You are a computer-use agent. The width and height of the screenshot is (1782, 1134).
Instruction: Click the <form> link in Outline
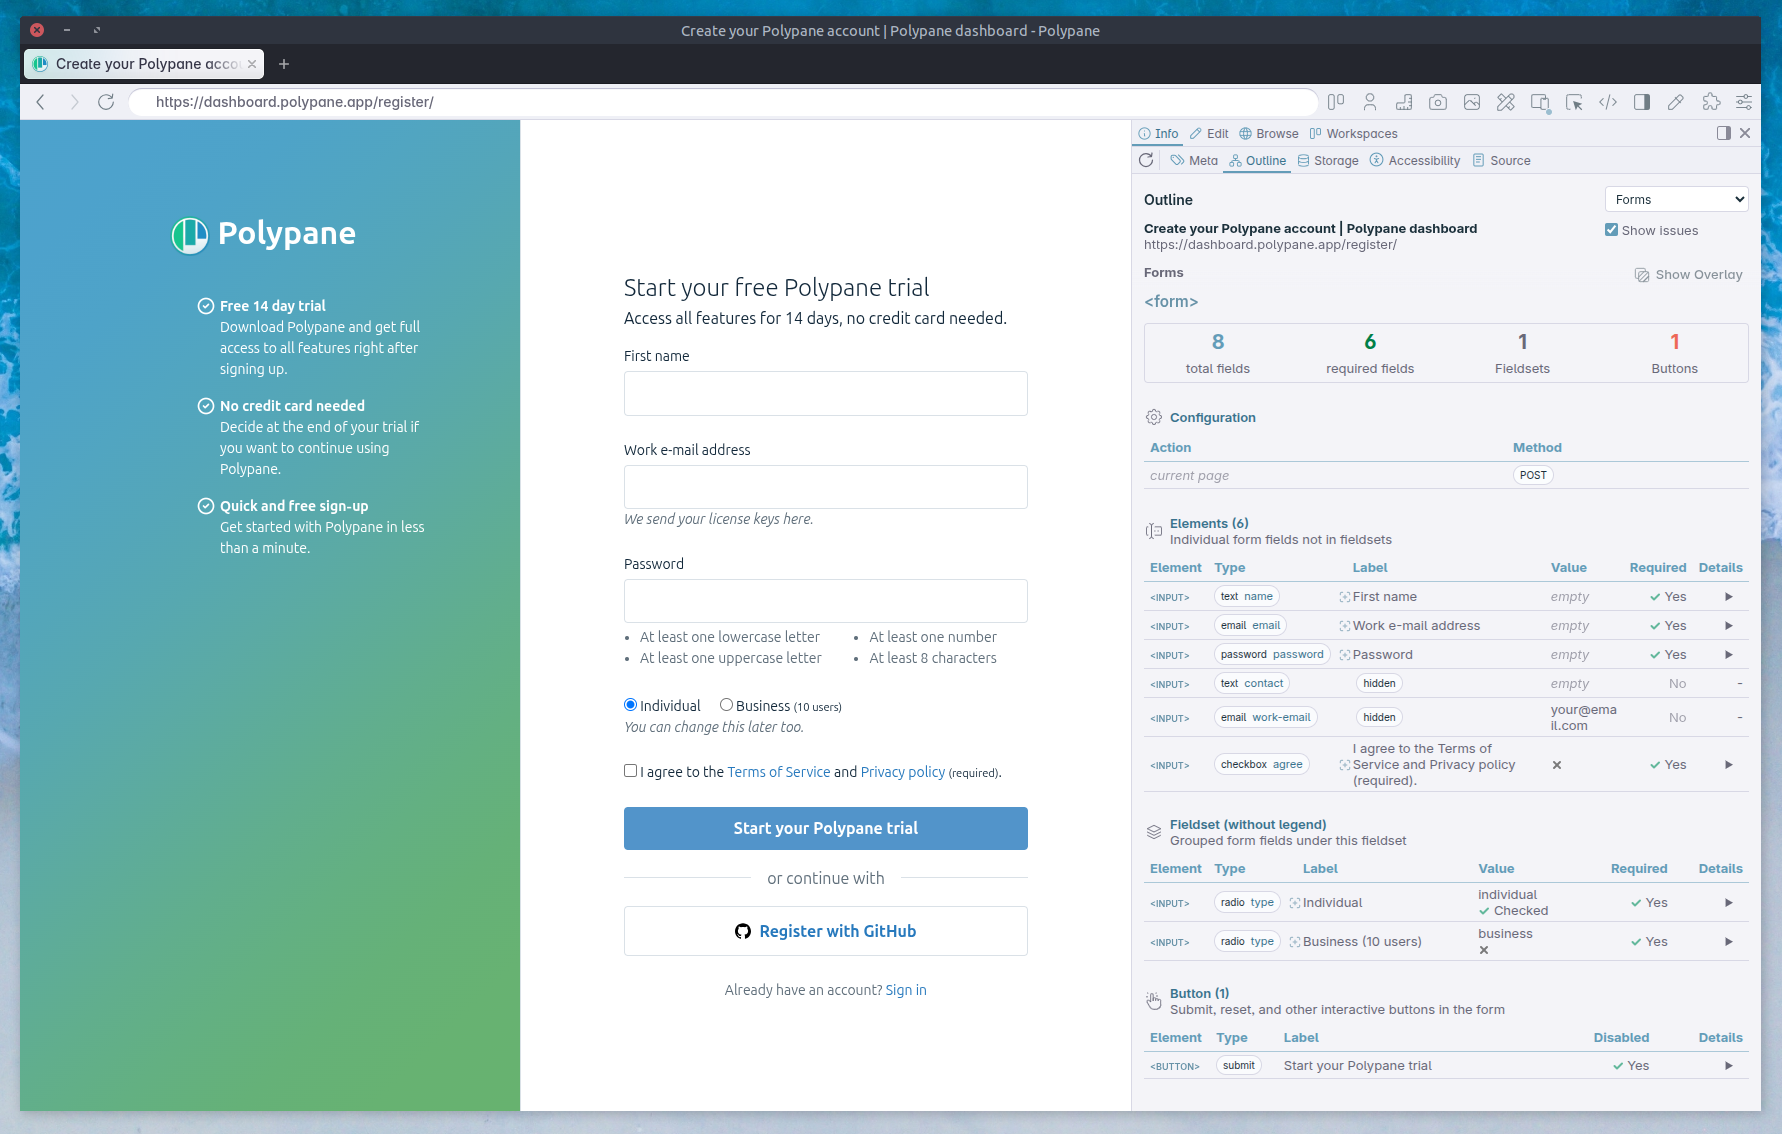[x=1171, y=301]
